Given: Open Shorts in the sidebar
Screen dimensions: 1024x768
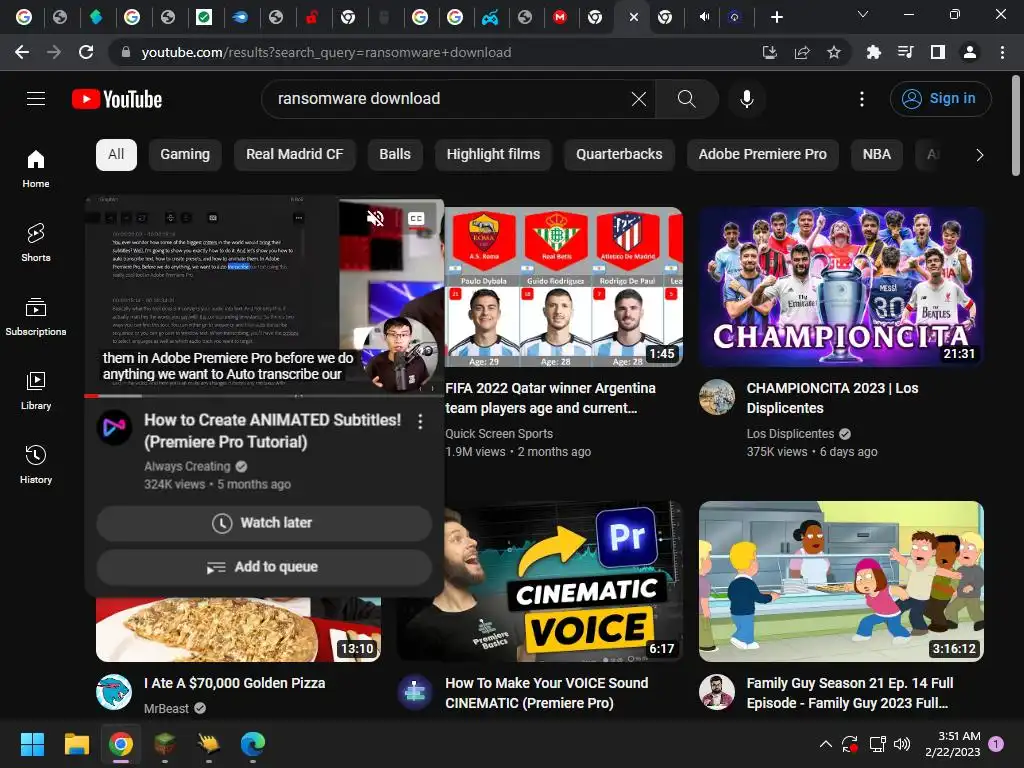Looking at the screenshot, I should click(x=36, y=242).
